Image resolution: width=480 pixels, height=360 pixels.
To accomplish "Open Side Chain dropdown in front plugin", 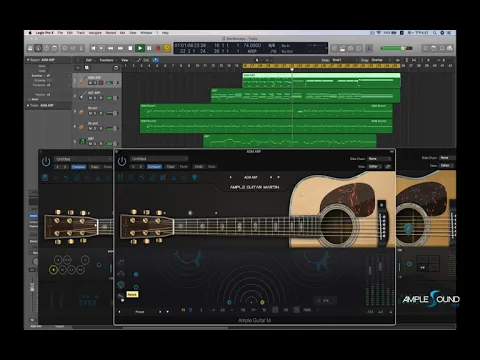I will (379, 159).
